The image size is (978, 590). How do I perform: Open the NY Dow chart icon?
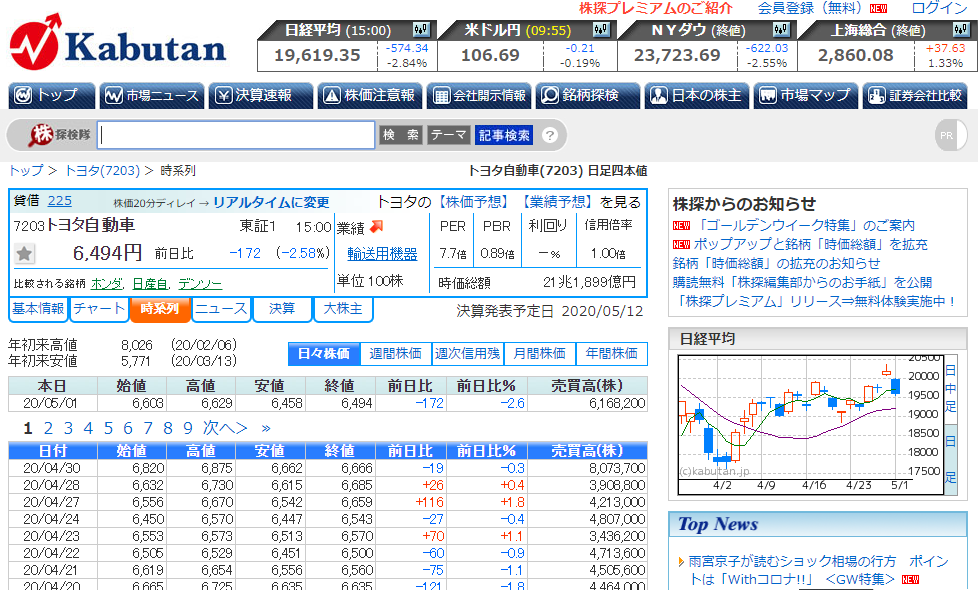(x=781, y=29)
